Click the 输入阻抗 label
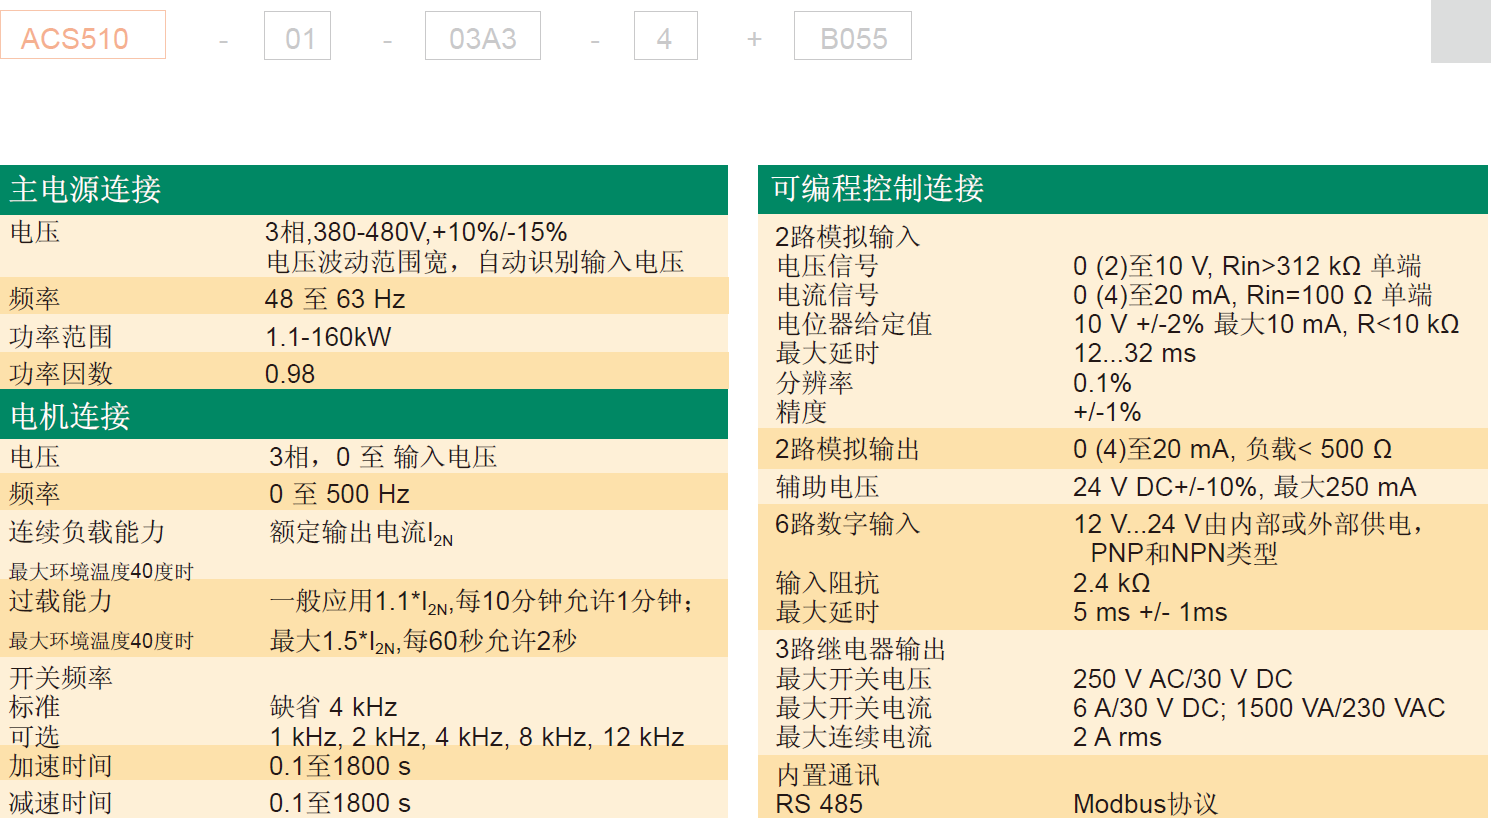Screen dimensions: 1491x818 click(x=828, y=583)
